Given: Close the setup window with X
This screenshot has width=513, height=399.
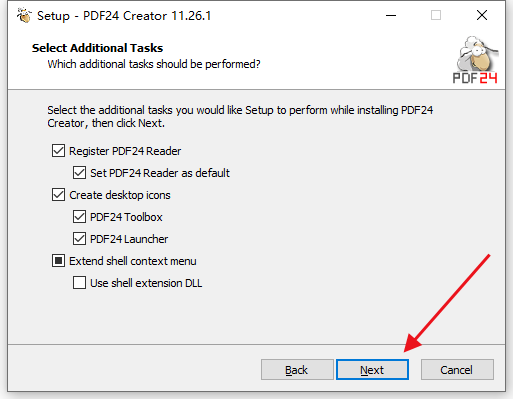Looking at the screenshot, I should tap(482, 15).
